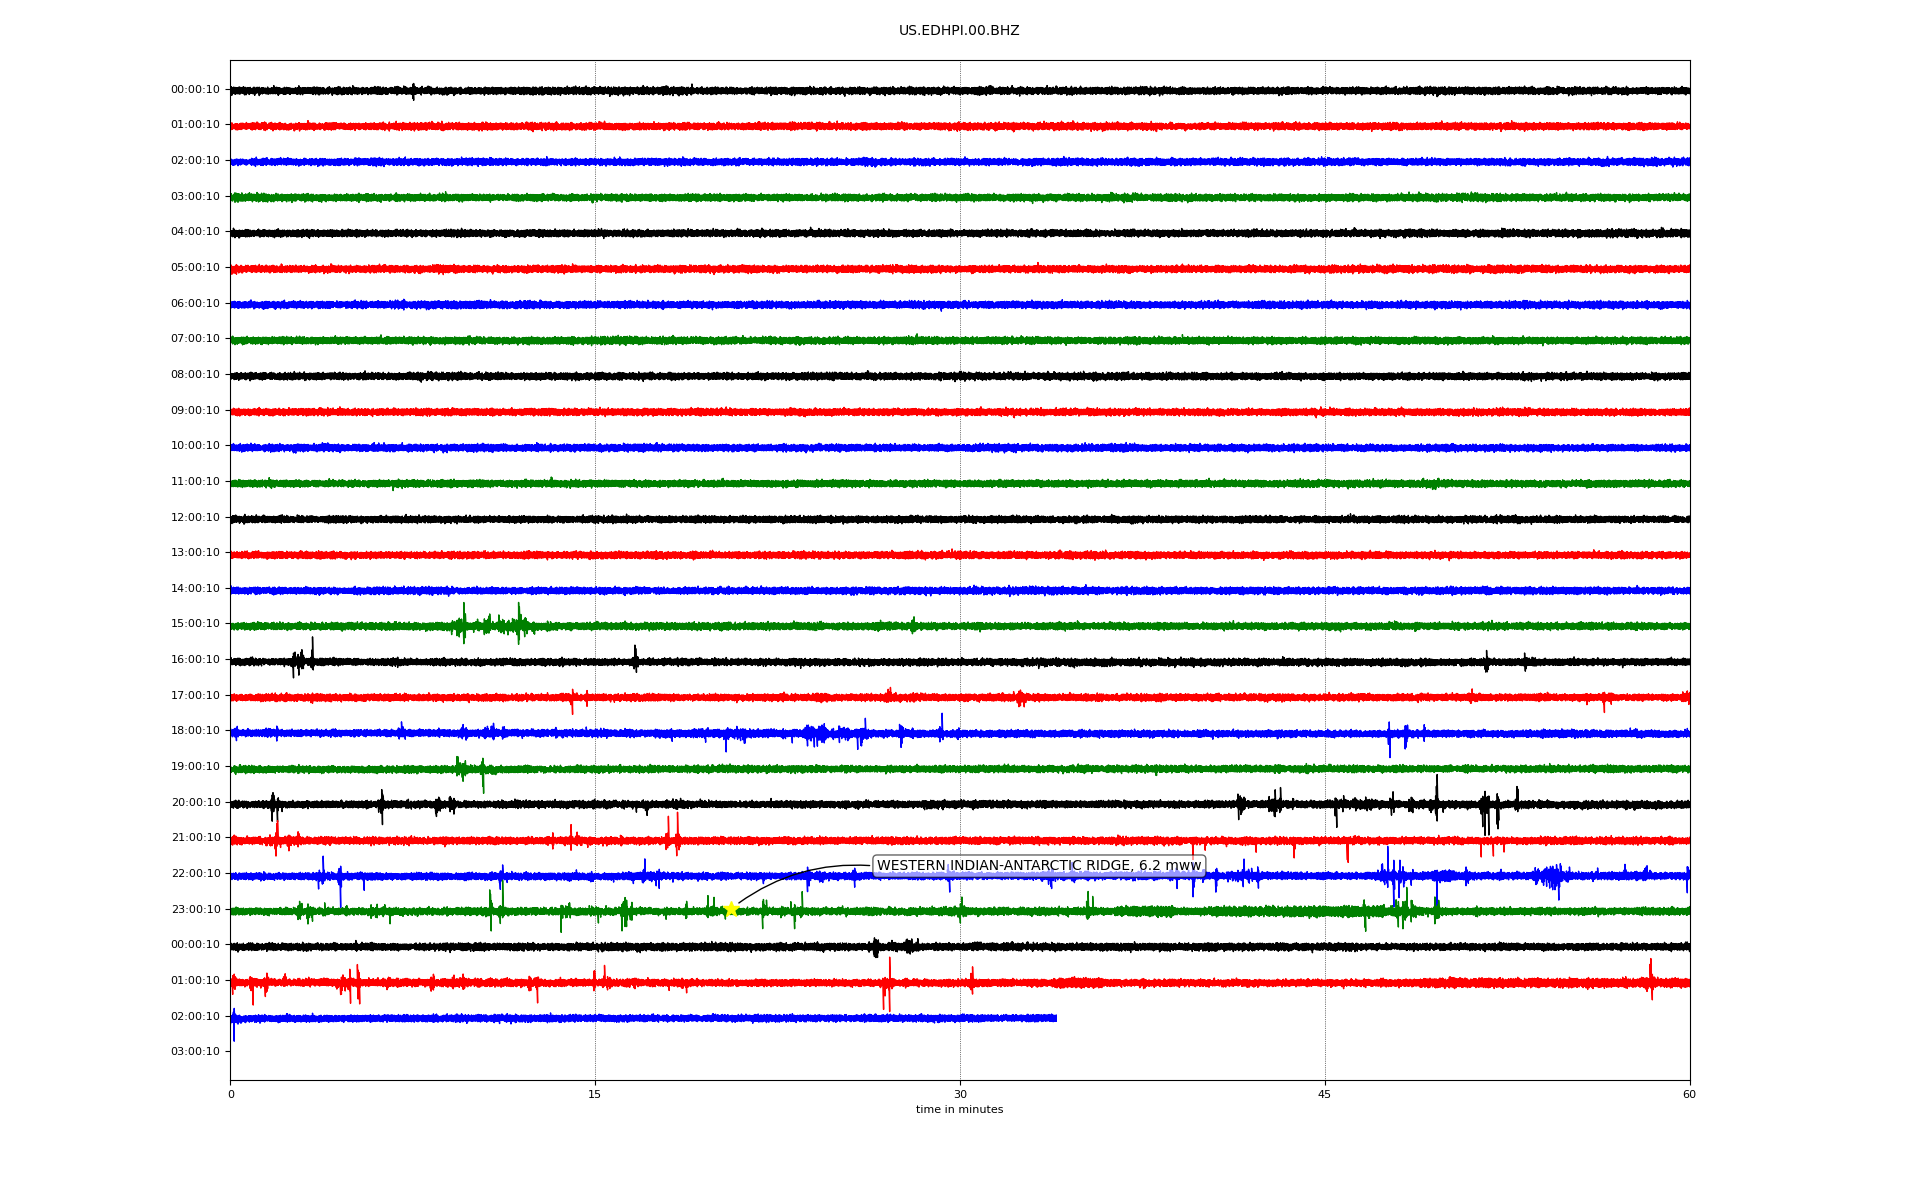The height and width of the screenshot is (1200, 1920).
Task: Click the 14:00:10 time label
Action: [x=195, y=589]
